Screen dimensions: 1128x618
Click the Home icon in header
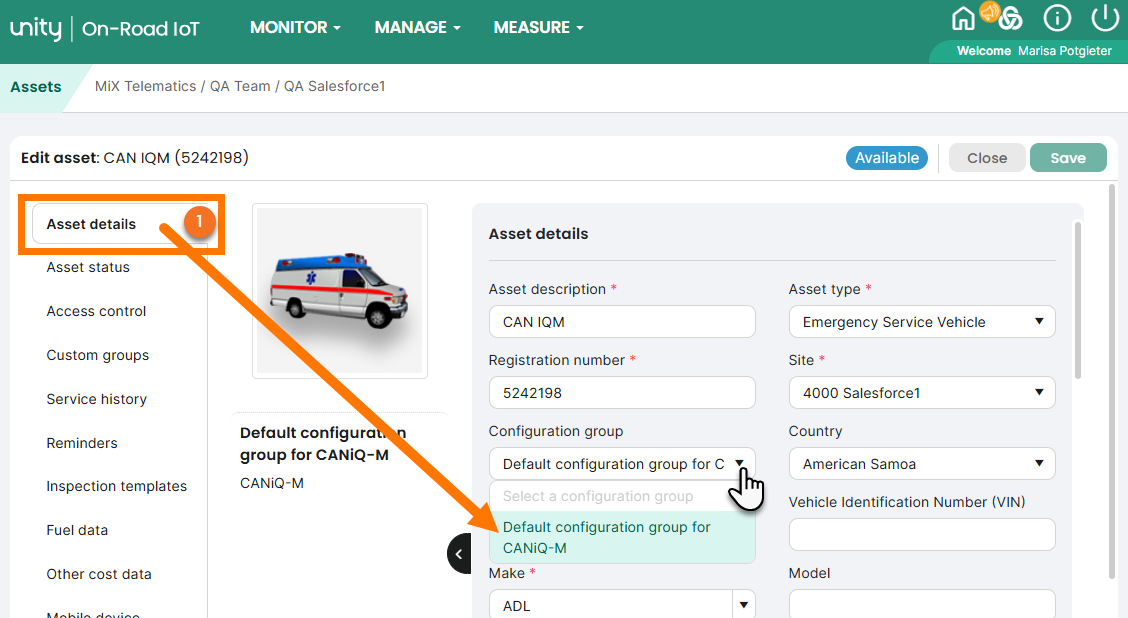coord(963,19)
